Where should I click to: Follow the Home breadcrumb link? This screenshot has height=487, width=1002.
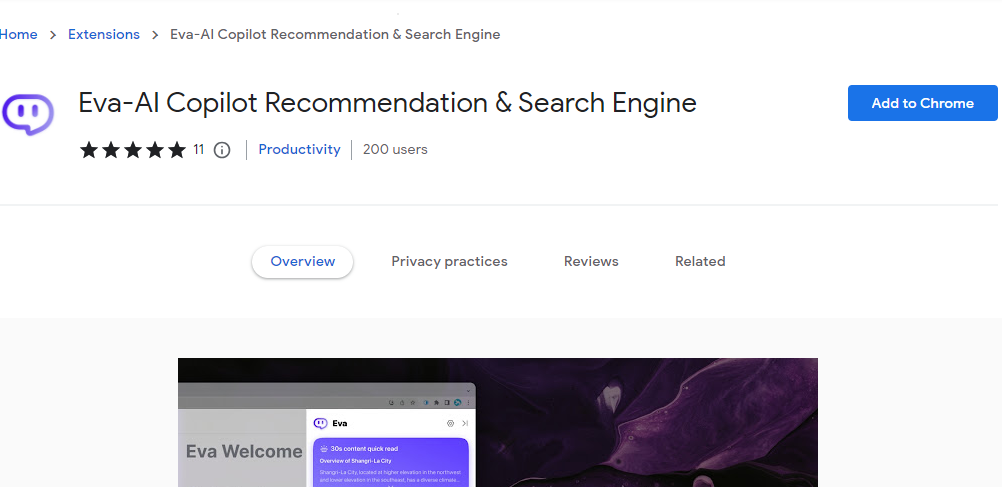[18, 35]
